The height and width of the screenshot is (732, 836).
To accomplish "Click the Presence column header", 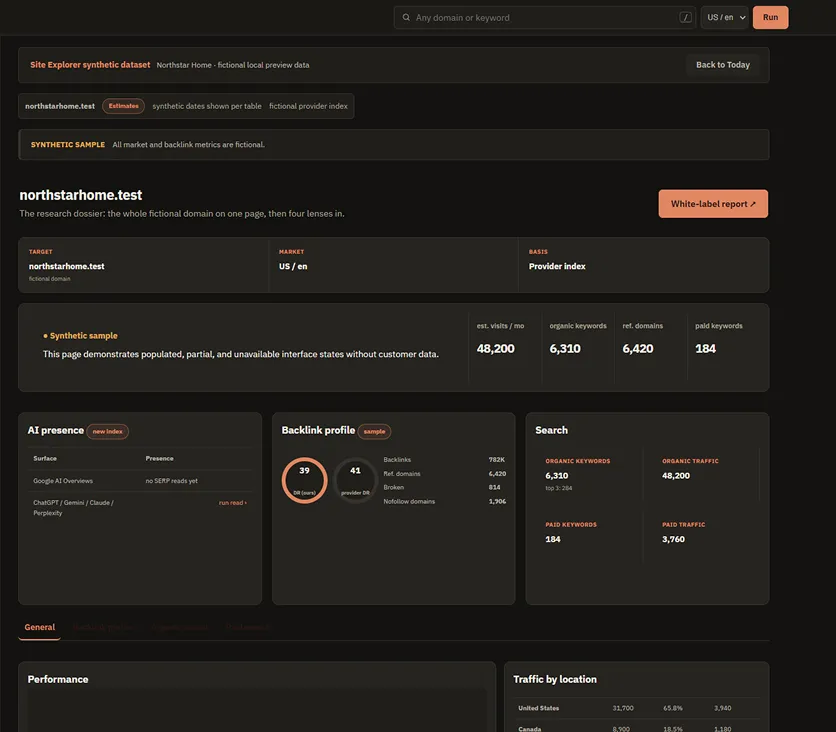I will (159, 458).
